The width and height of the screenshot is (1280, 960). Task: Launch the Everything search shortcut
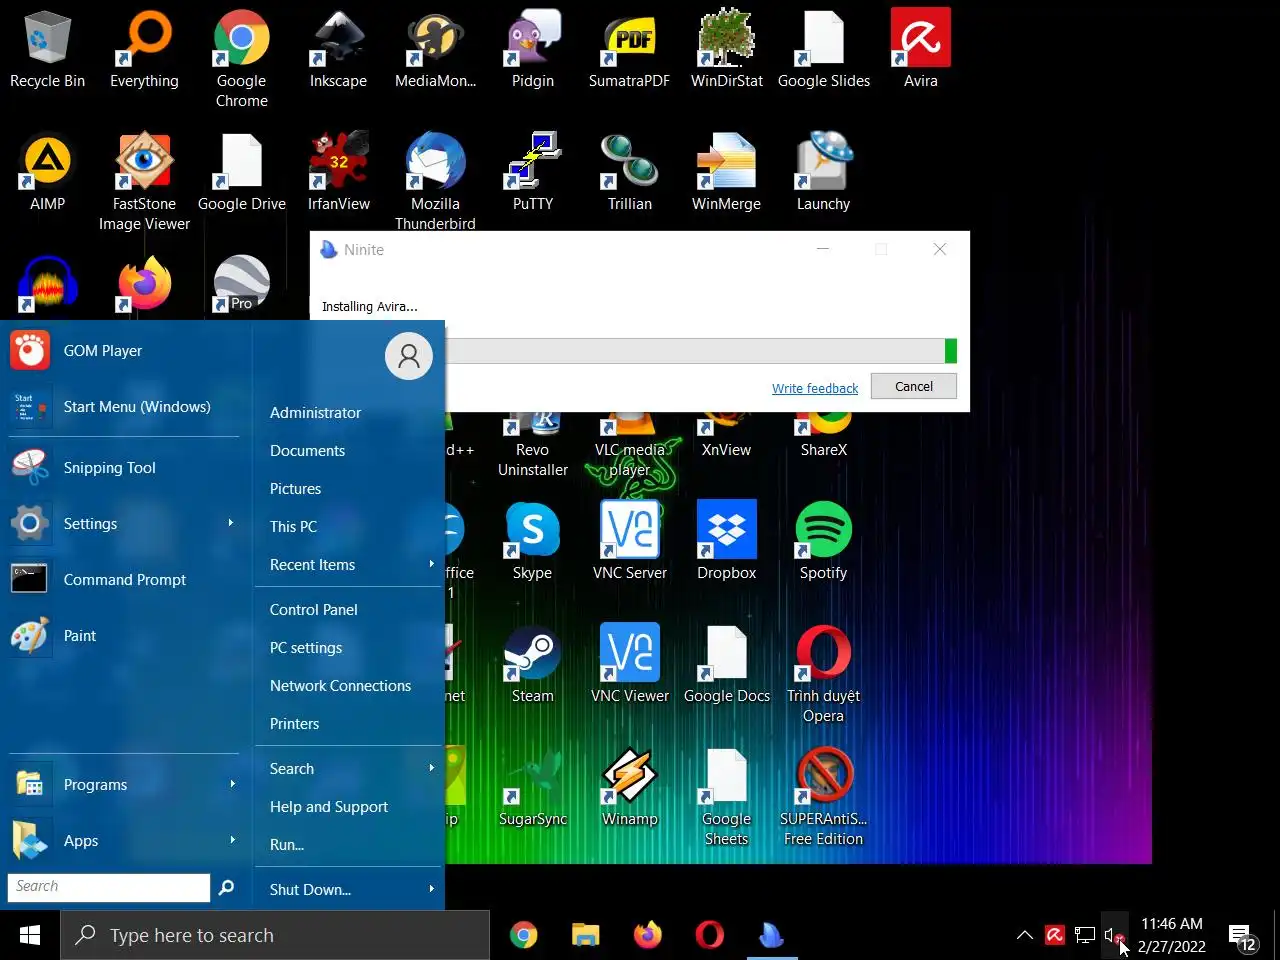pyautogui.click(x=144, y=50)
